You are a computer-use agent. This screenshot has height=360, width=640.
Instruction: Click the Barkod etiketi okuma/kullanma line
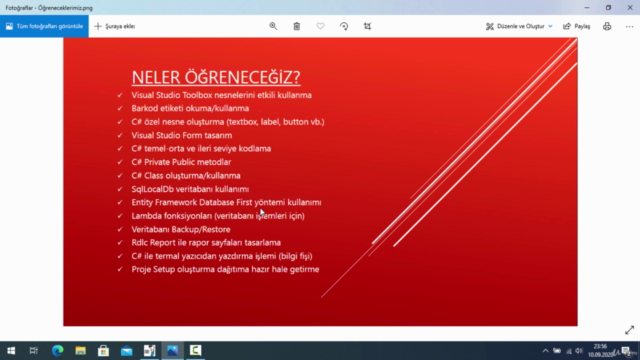(190, 108)
